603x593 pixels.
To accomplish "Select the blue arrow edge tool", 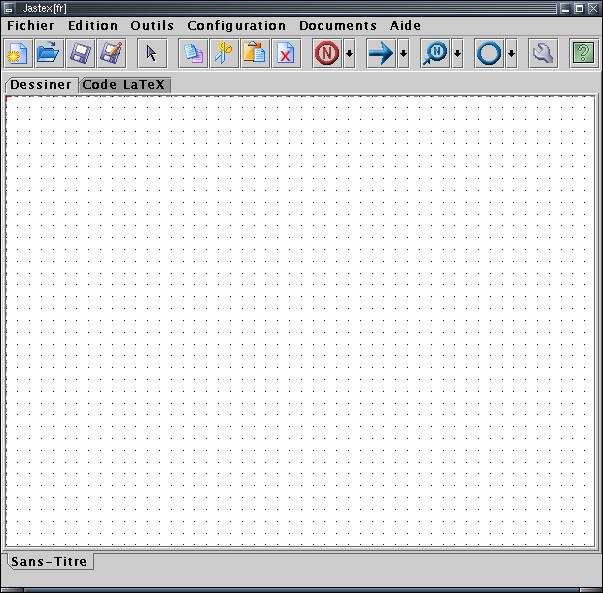I will coord(380,54).
